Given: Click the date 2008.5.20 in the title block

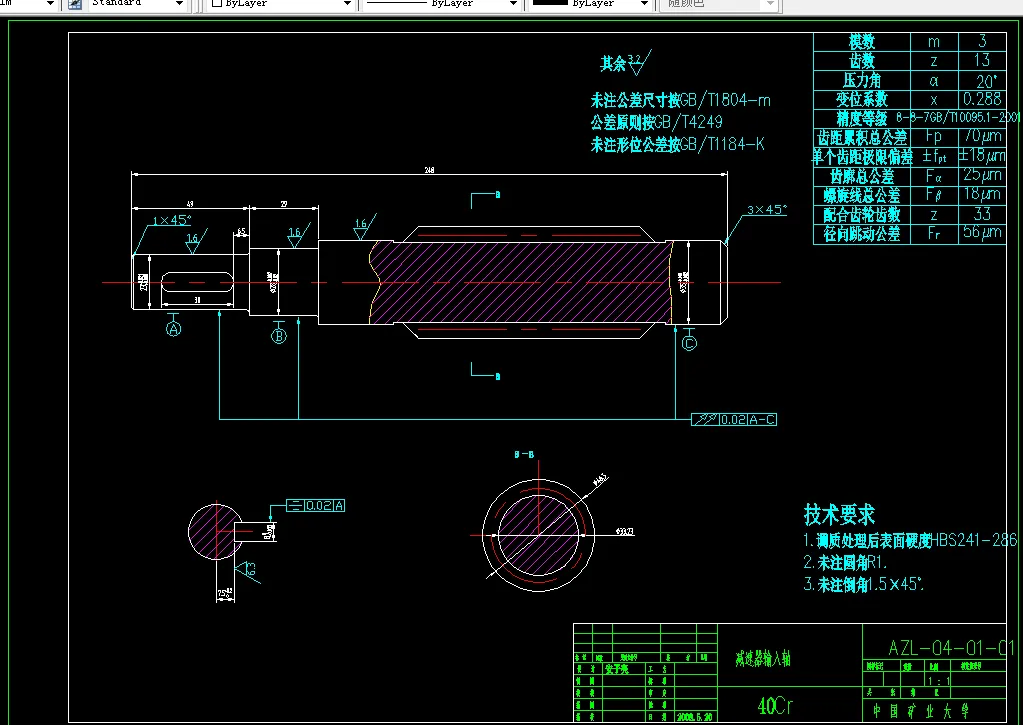Looking at the screenshot, I should tap(694, 716).
